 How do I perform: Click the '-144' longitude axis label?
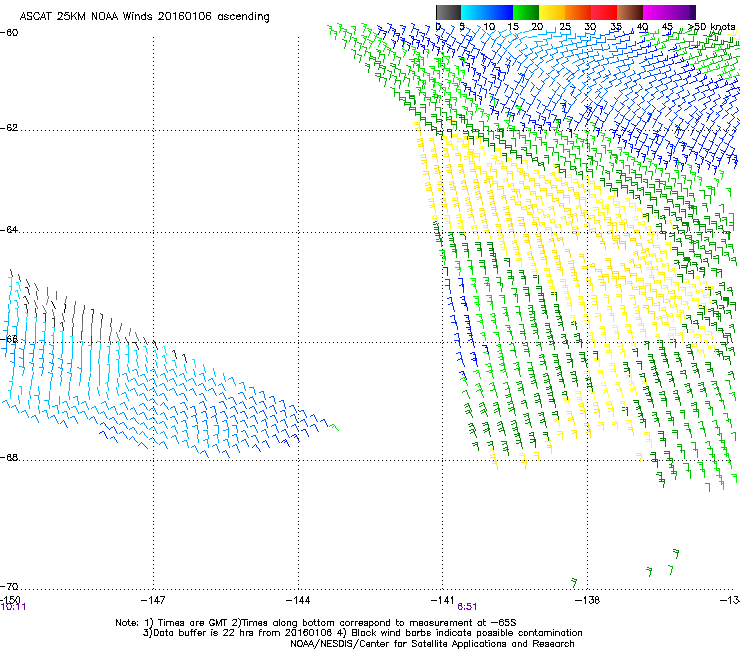(x=298, y=600)
